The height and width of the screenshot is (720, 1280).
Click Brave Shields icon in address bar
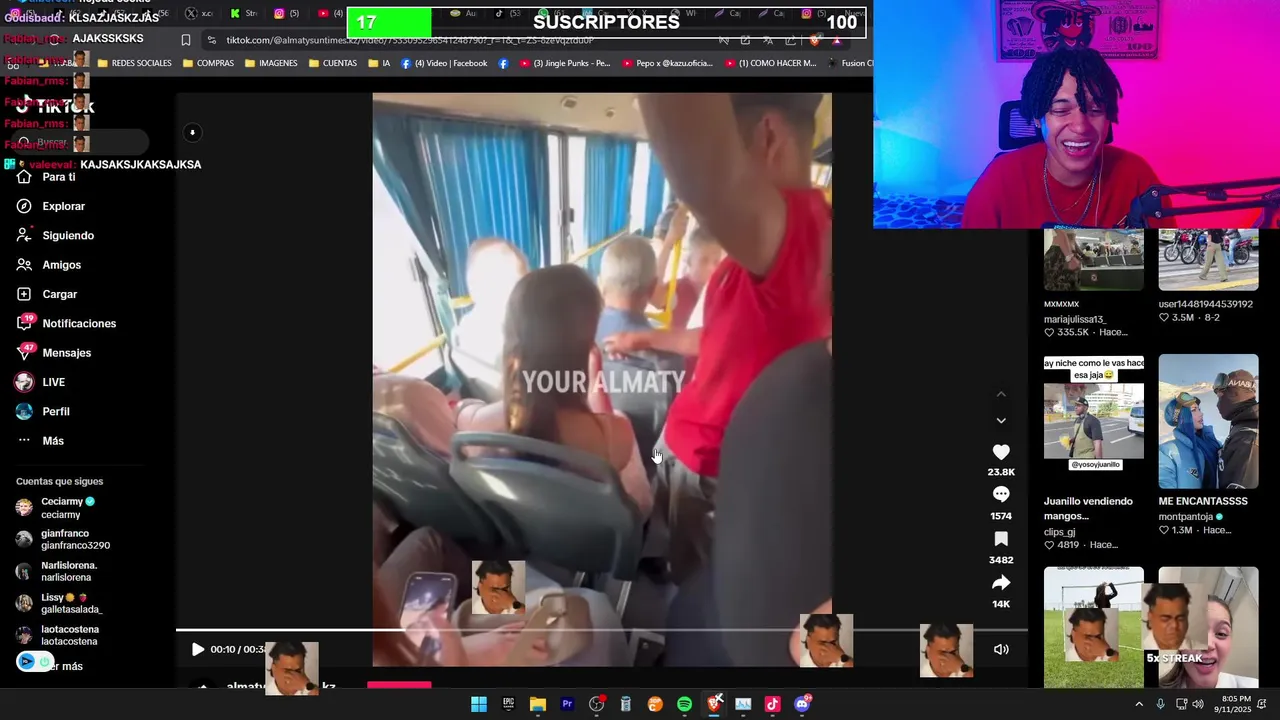(x=815, y=40)
